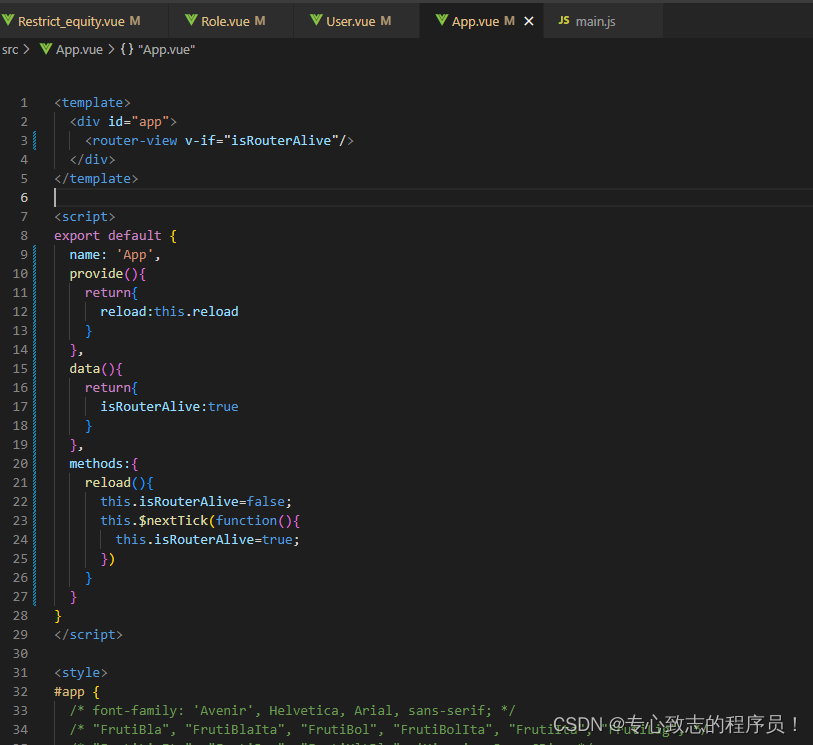
Task: Click the font-family 'Avenir' comment line
Action: click(292, 711)
